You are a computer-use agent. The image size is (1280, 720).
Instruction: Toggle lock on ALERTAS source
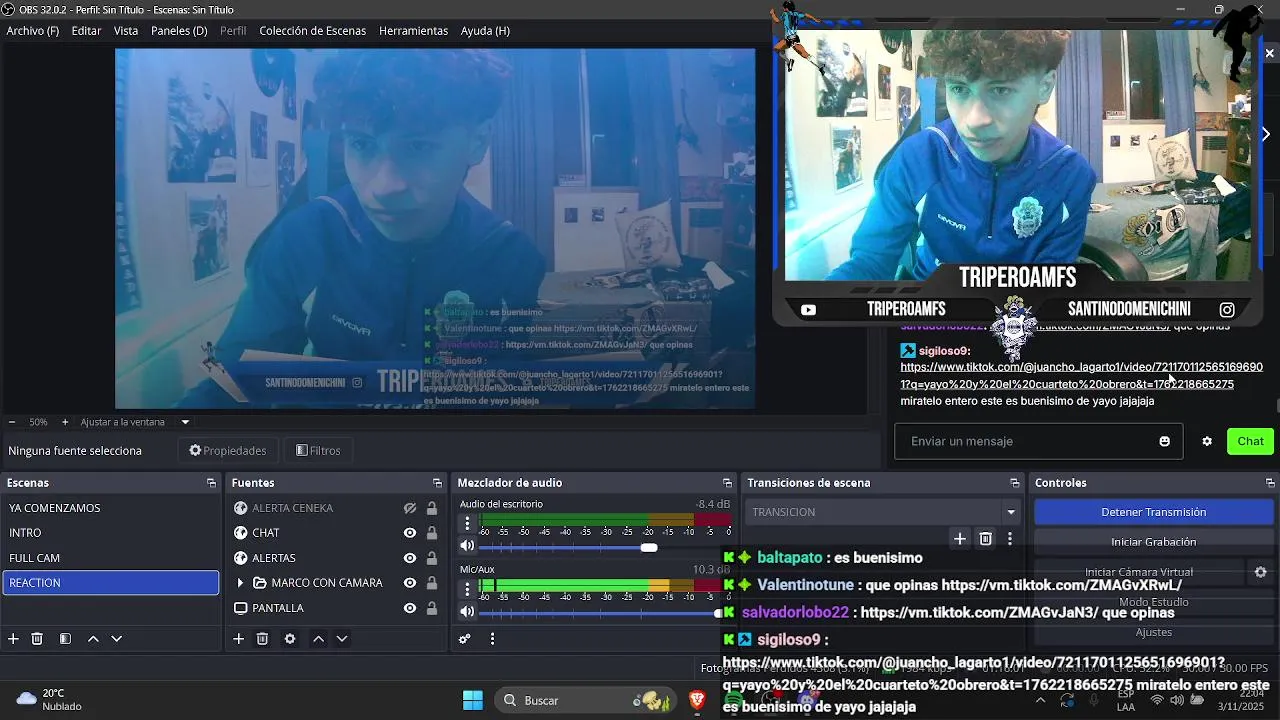point(432,558)
